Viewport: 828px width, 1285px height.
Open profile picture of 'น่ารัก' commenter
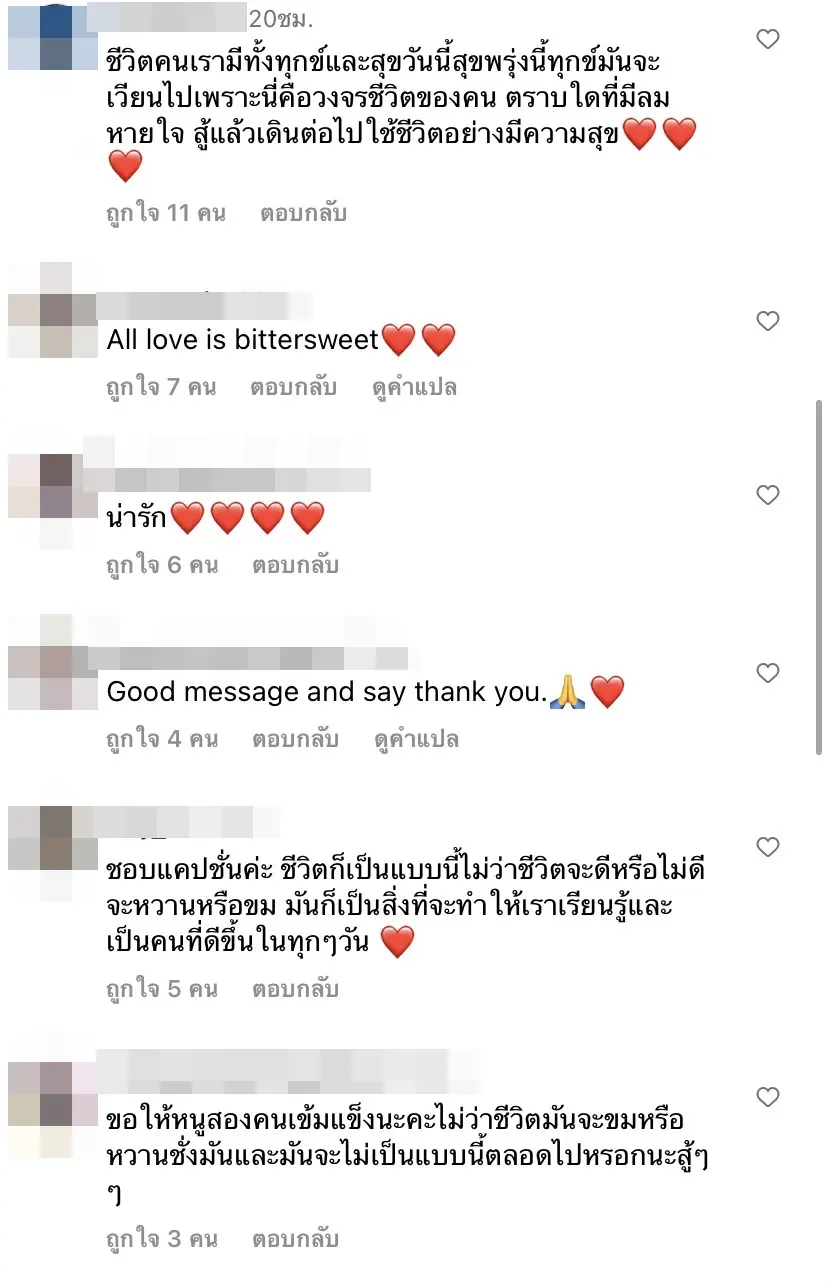(41, 487)
